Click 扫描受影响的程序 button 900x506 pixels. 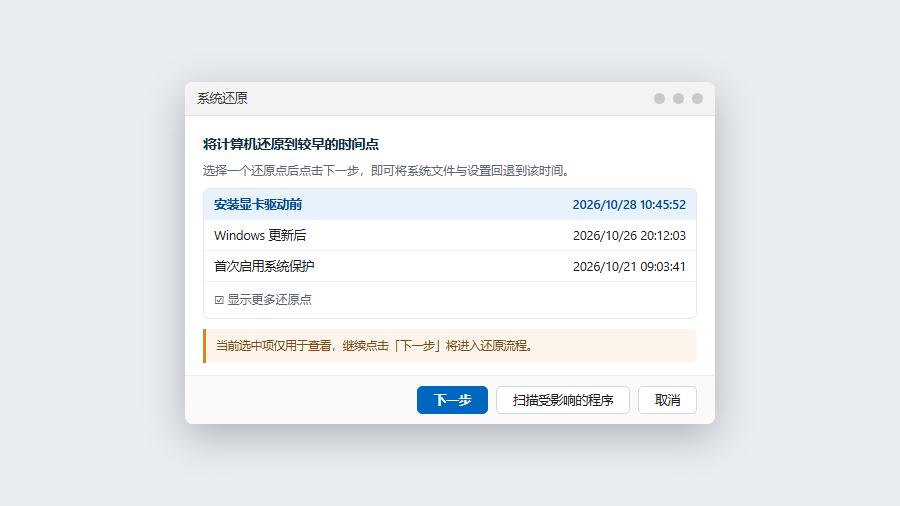563,400
